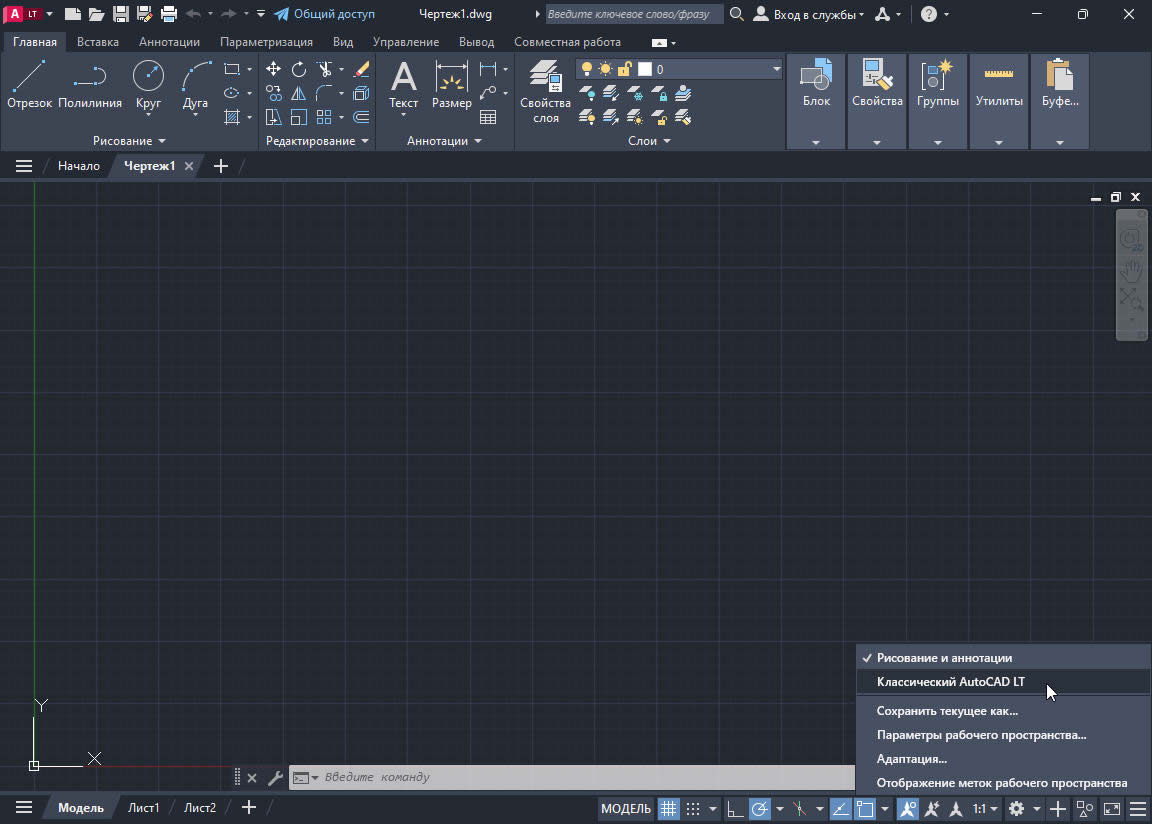
Task: Open the layer name dropdown list
Action: click(x=776, y=69)
